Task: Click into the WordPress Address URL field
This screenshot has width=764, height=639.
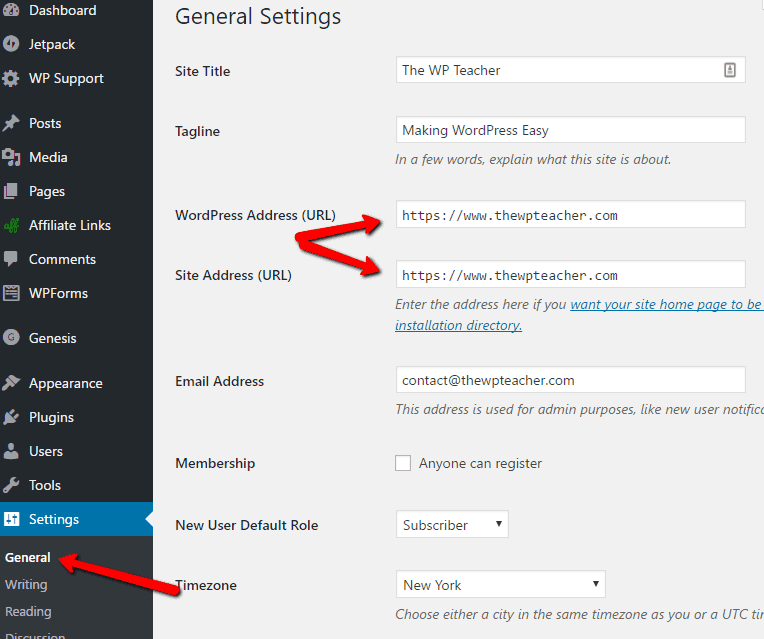Action: point(570,215)
